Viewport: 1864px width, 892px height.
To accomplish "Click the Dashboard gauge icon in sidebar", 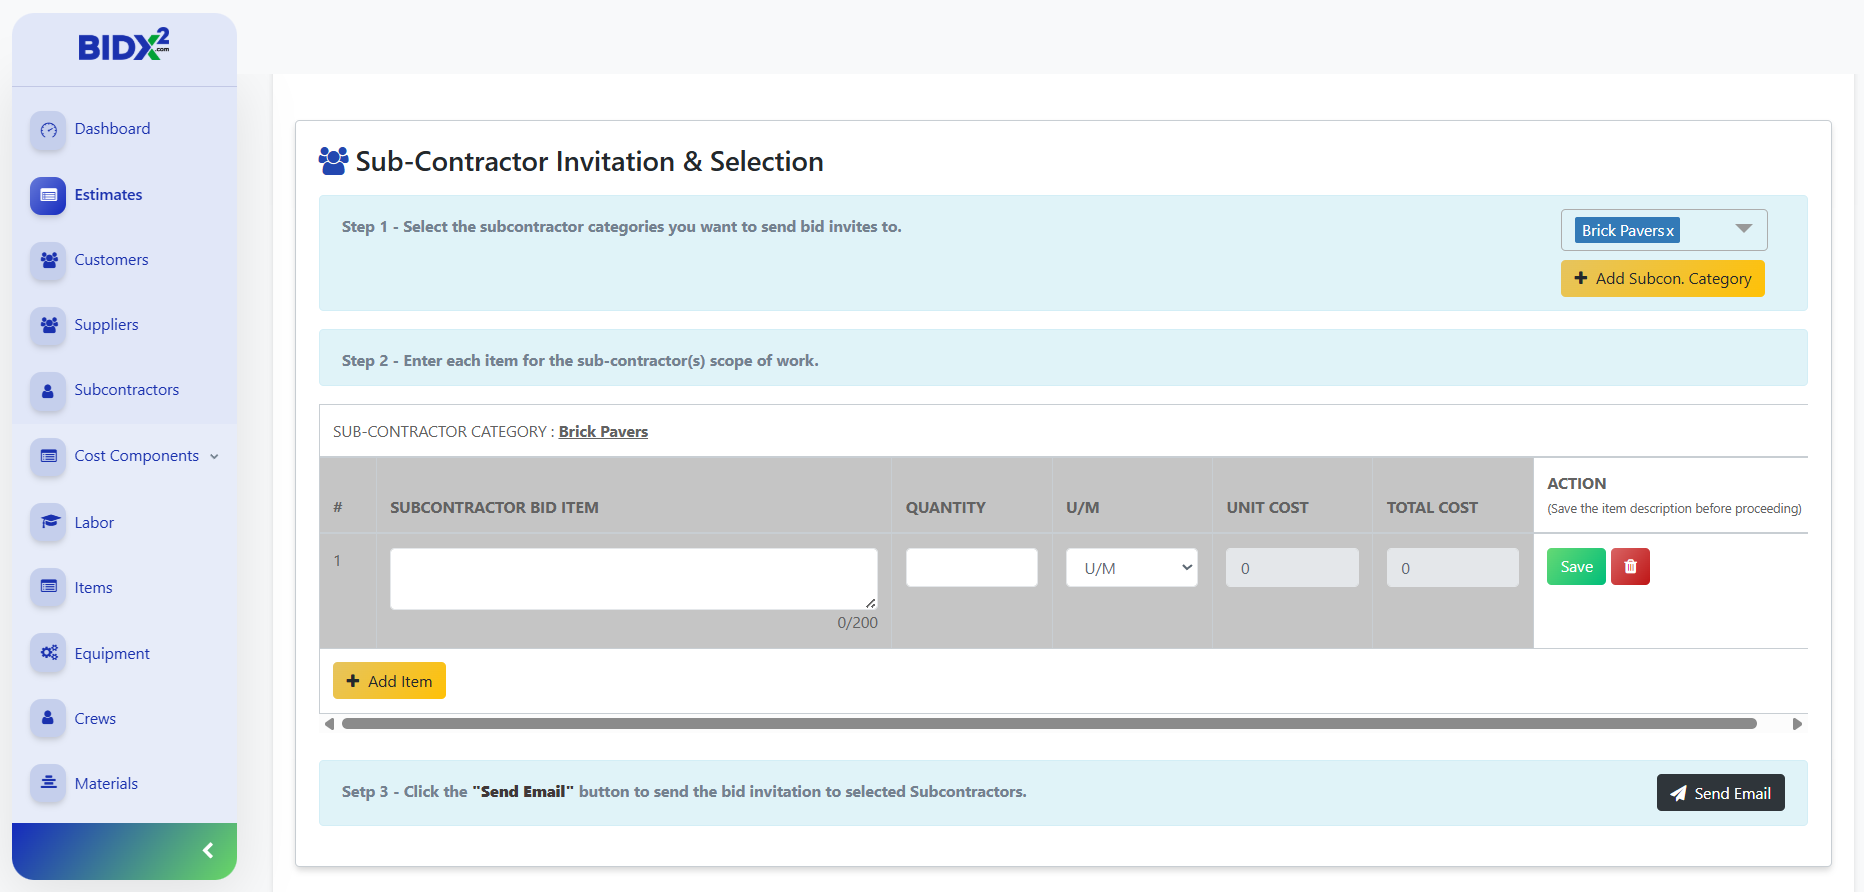I will pos(48,130).
